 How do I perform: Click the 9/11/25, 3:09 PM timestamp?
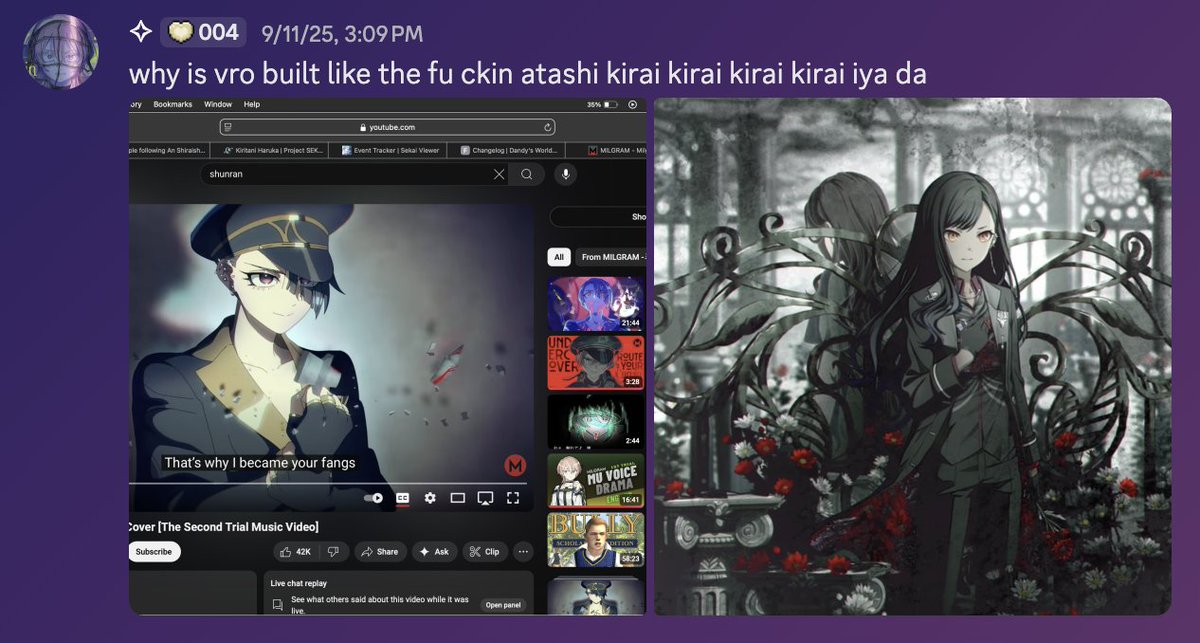click(x=342, y=33)
